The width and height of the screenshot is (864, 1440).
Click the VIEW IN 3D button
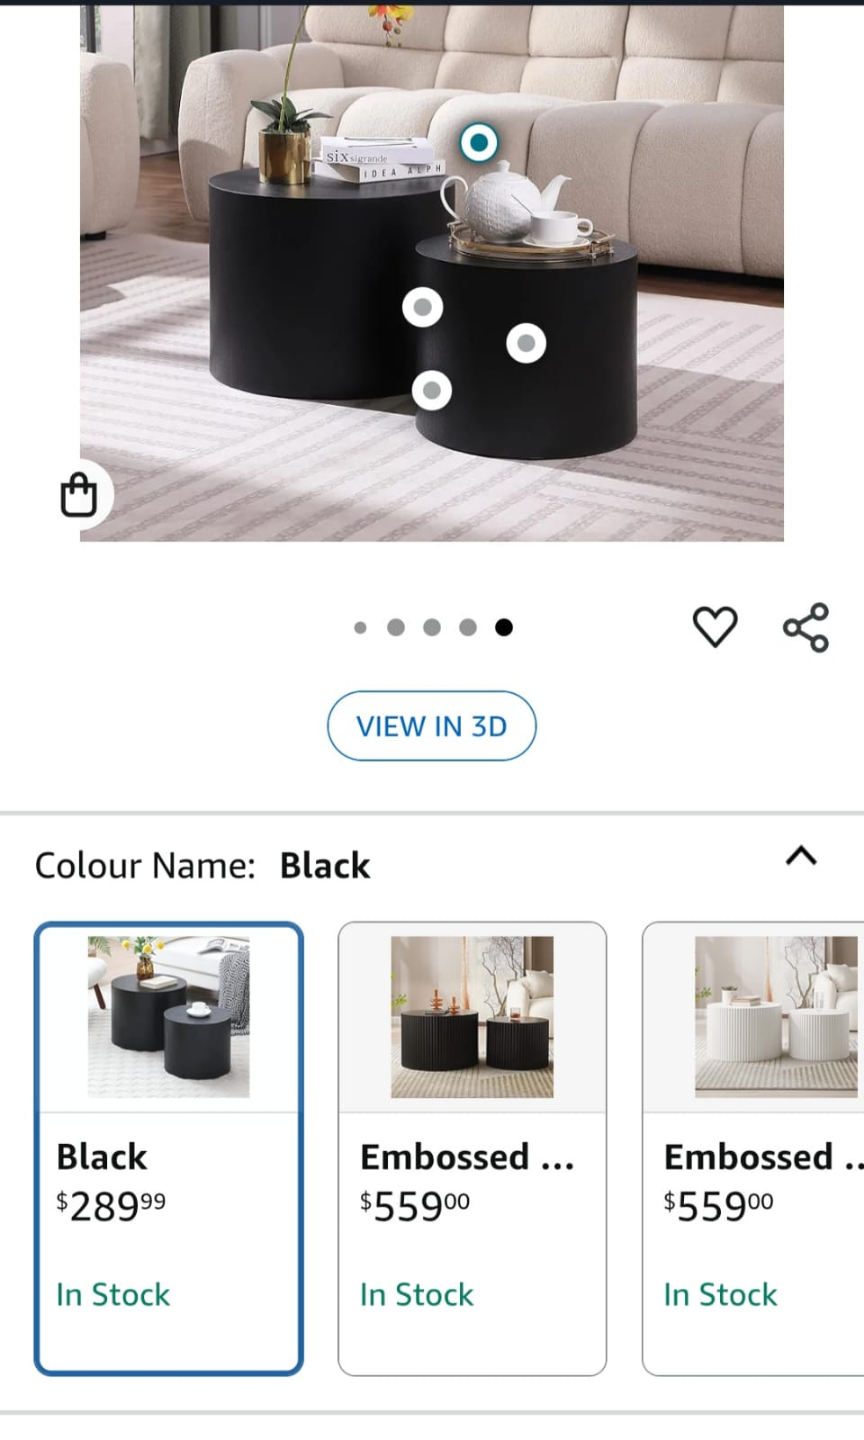[432, 726]
